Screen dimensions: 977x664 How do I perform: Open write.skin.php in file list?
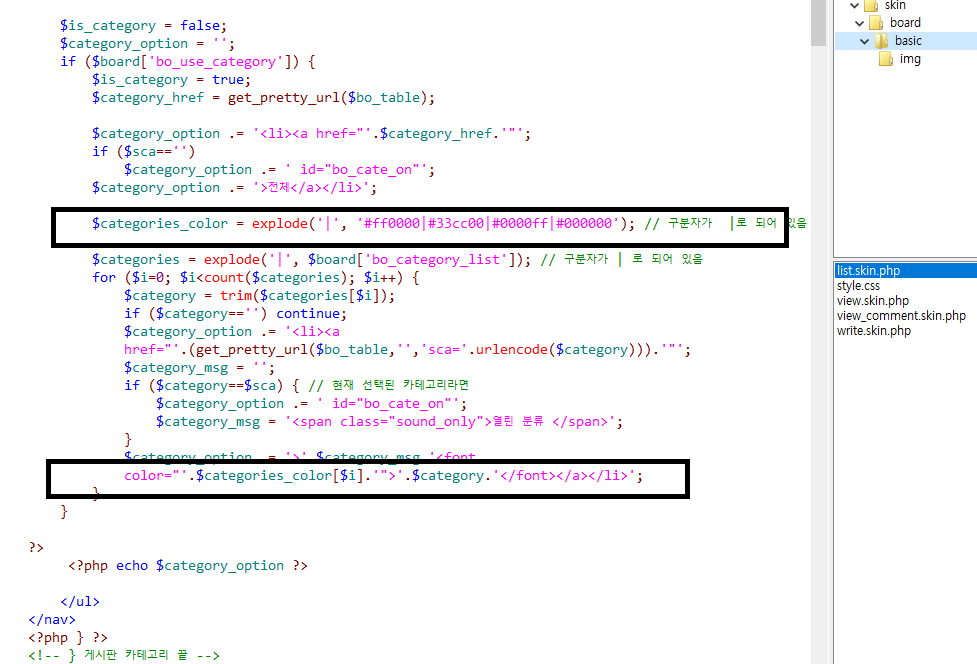point(874,331)
